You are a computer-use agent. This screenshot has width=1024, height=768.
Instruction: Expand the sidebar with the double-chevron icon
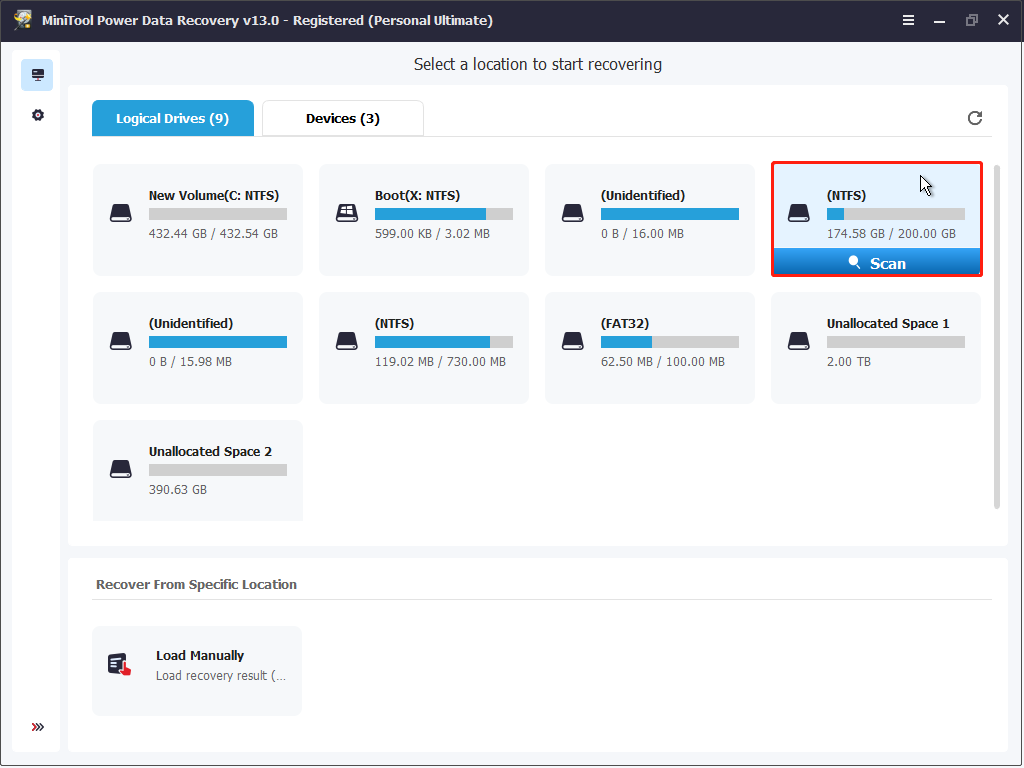pos(38,727)
